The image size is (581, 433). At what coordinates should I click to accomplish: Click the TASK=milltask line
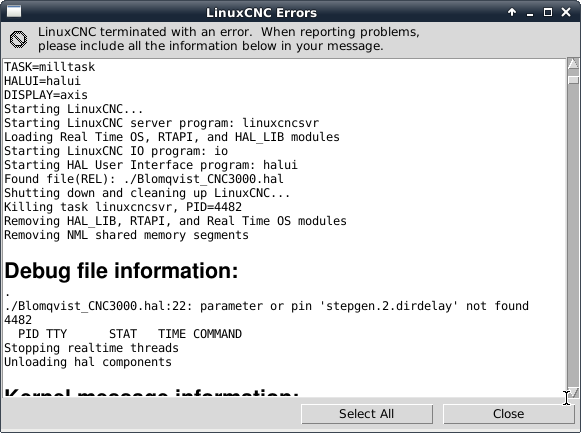[x=50, y=67]
